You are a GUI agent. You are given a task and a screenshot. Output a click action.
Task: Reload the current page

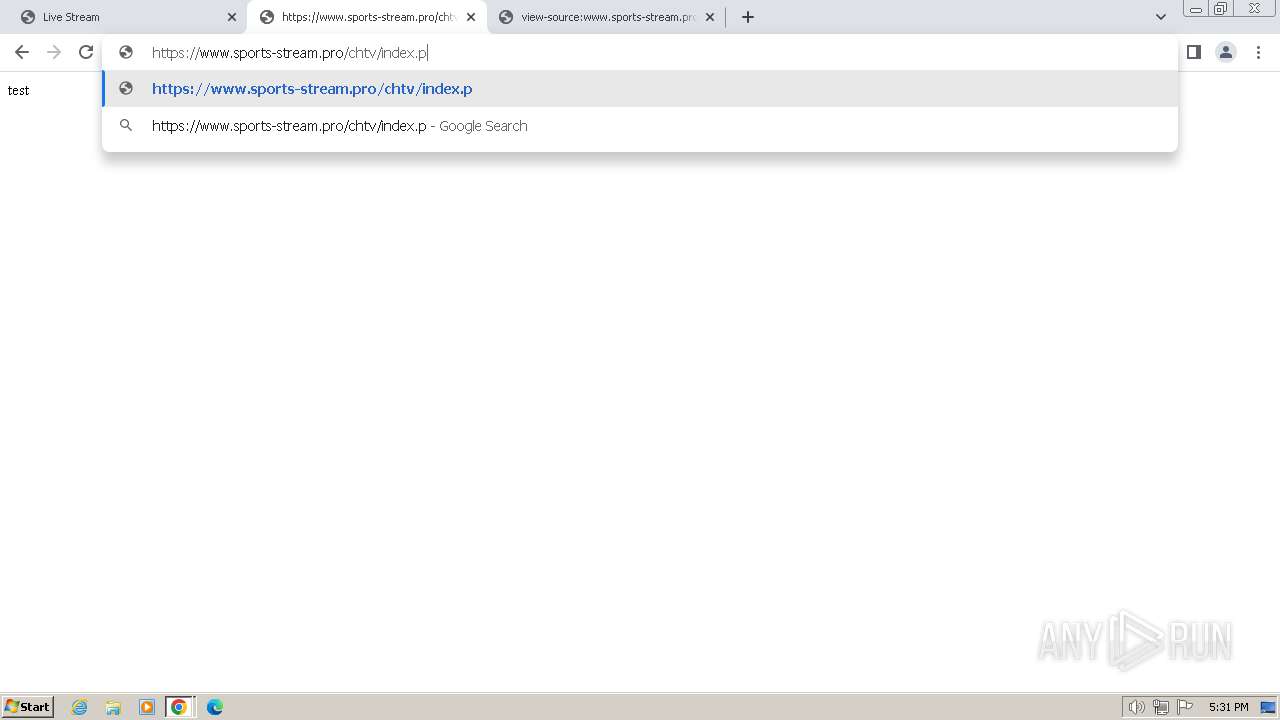tap(86, 52)
